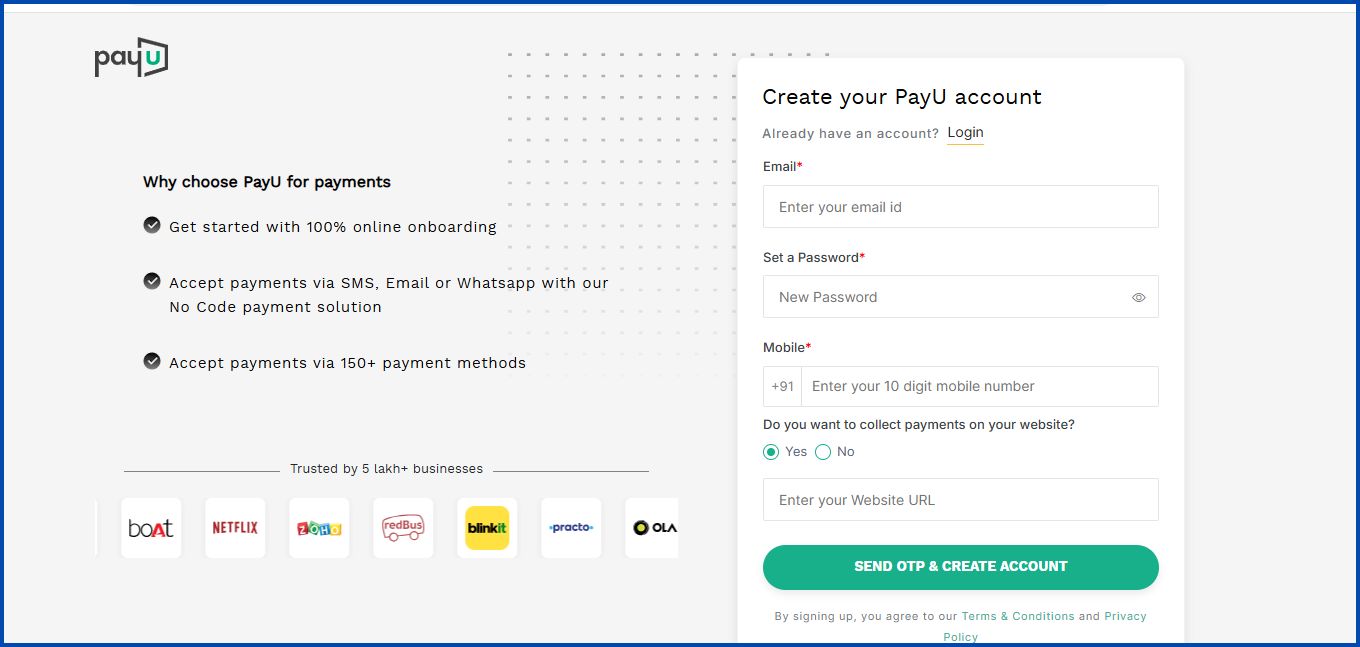
Task: Select Yes for collecting payments on website
Action: pos(770,451)
